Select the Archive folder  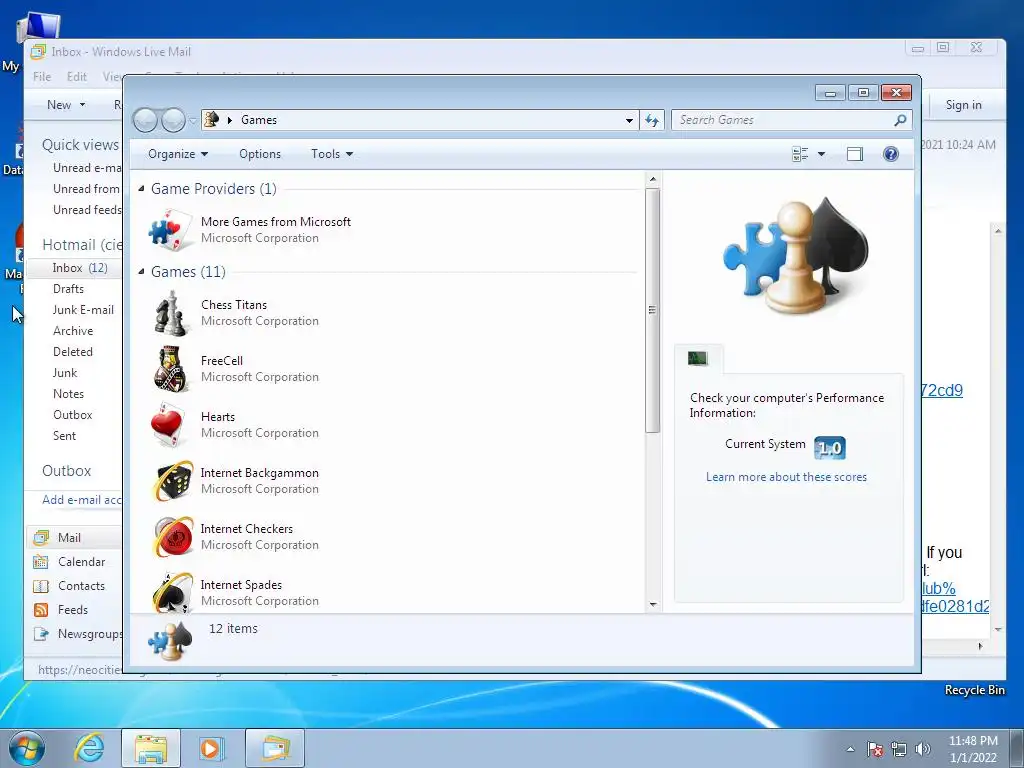[x=73, y=330]
